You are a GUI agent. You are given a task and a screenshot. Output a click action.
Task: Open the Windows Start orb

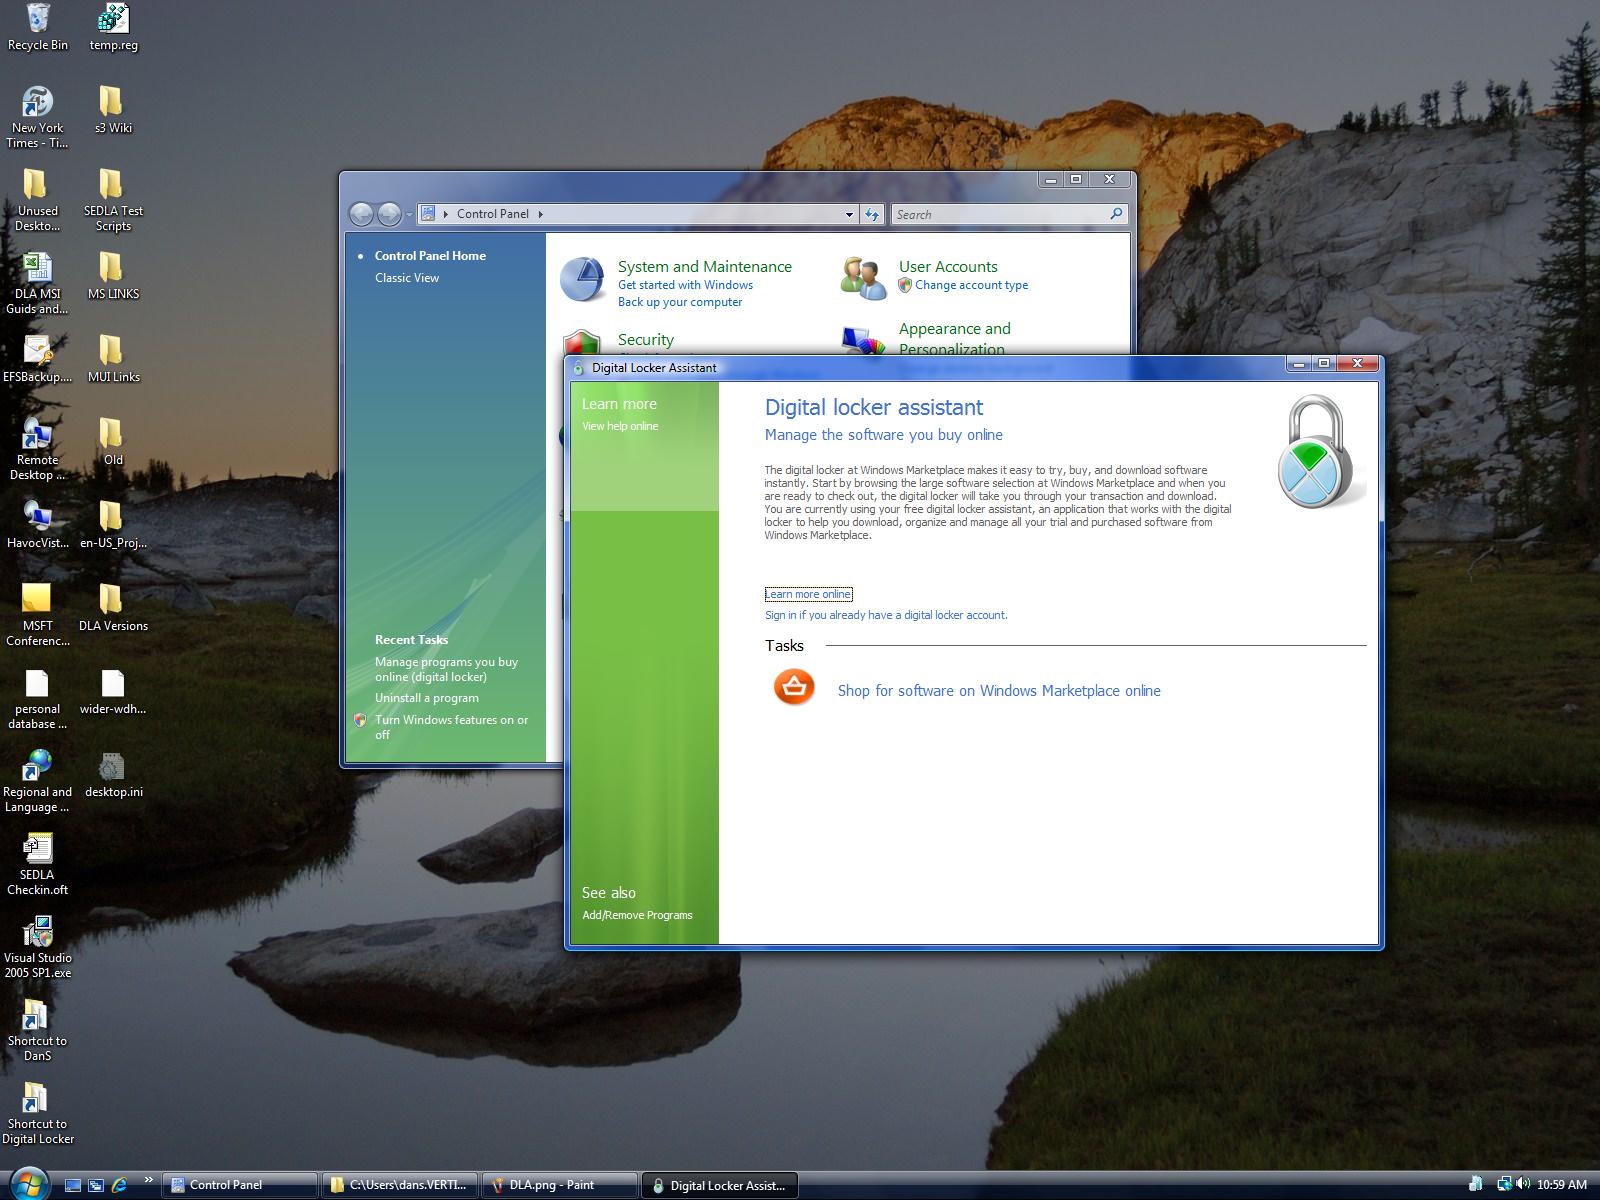[x=28, y=1184]
